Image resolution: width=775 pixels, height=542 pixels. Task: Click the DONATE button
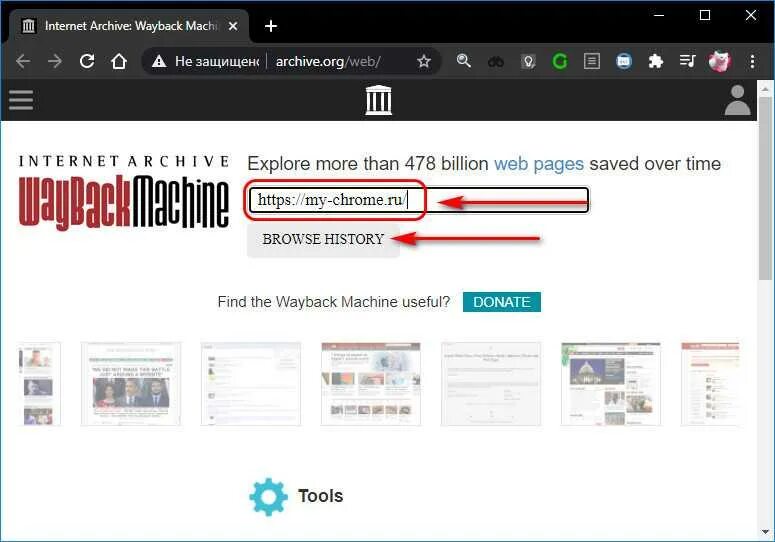[x=502, y=302]
